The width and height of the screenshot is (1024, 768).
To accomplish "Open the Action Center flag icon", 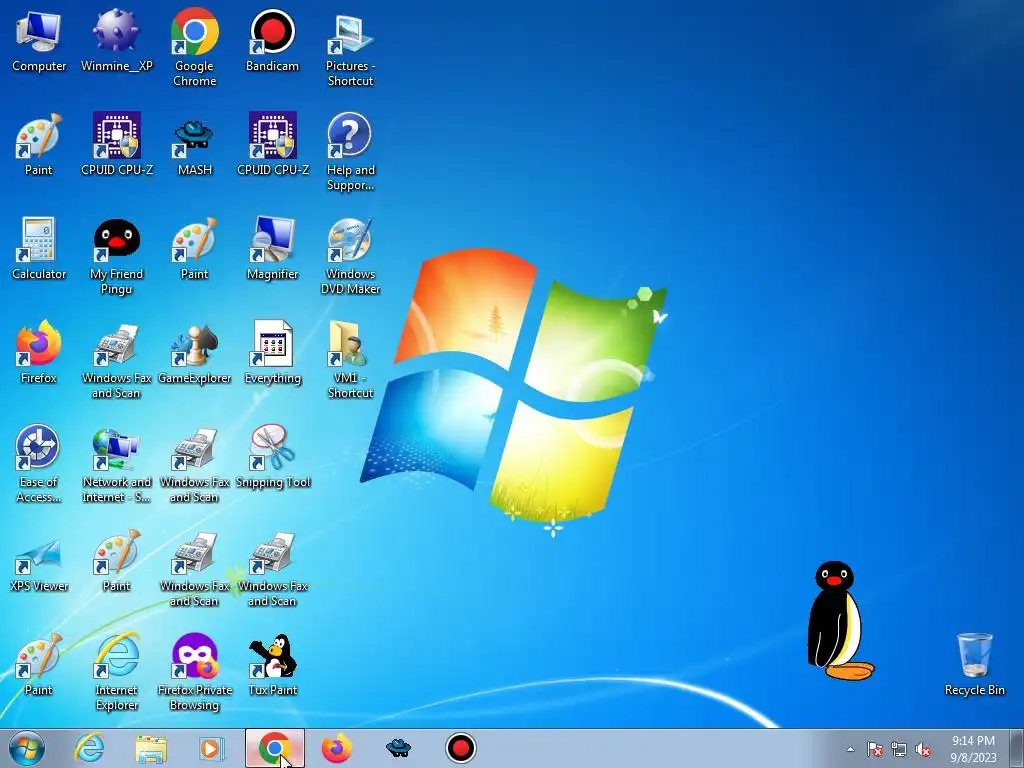I will point(875,749).
